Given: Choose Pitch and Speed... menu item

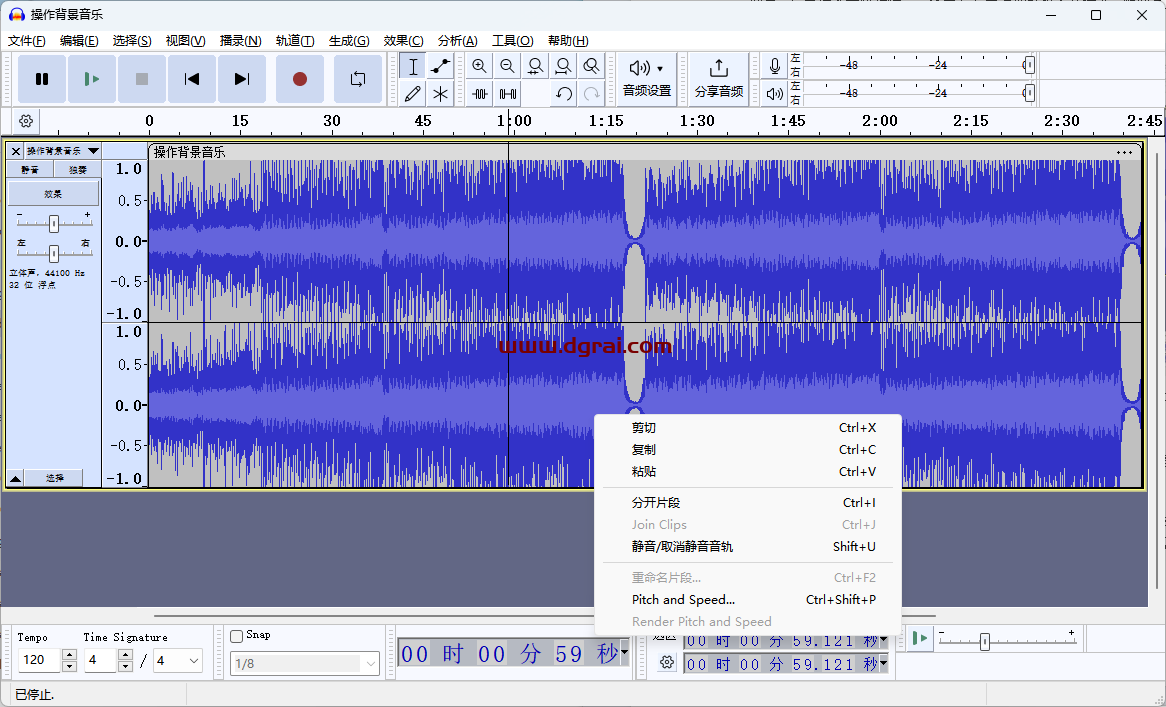Looking at the screenshot, I should point(748,599).
